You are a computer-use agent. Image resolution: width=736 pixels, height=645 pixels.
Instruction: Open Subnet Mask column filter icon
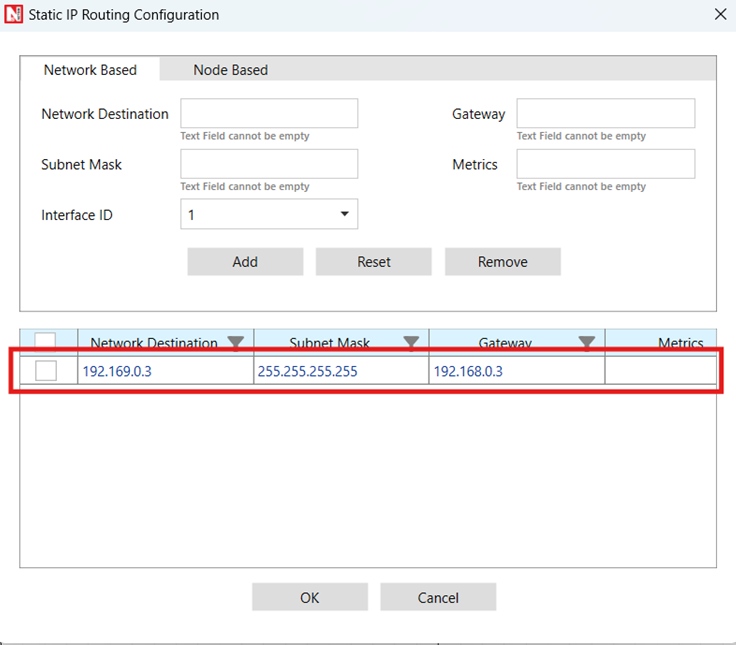coord(411,343)
